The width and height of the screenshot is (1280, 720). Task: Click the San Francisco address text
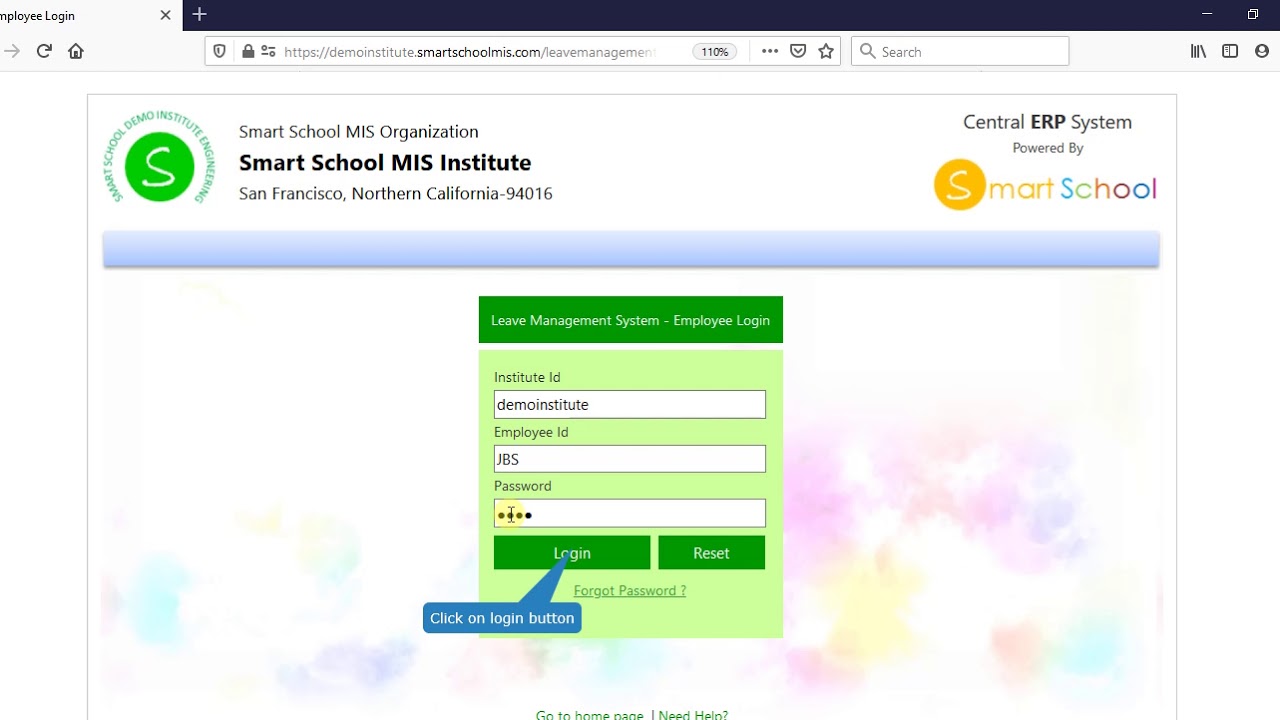(x=395, y=193)
